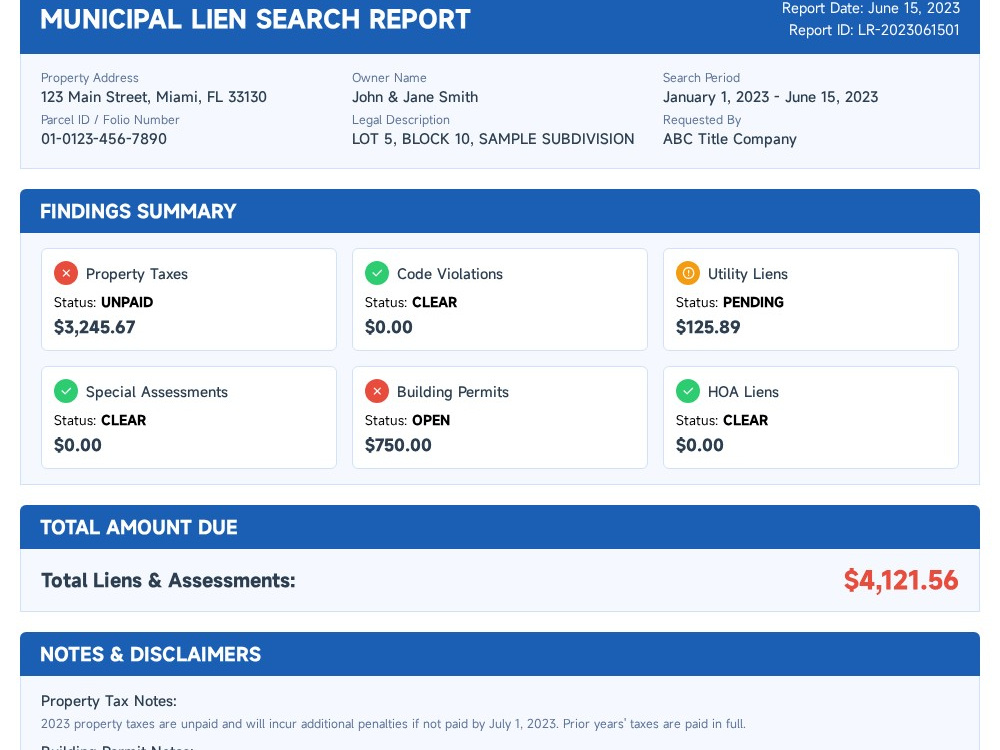
Task: Click the Code Violations card title
Action: pos(450,274)
